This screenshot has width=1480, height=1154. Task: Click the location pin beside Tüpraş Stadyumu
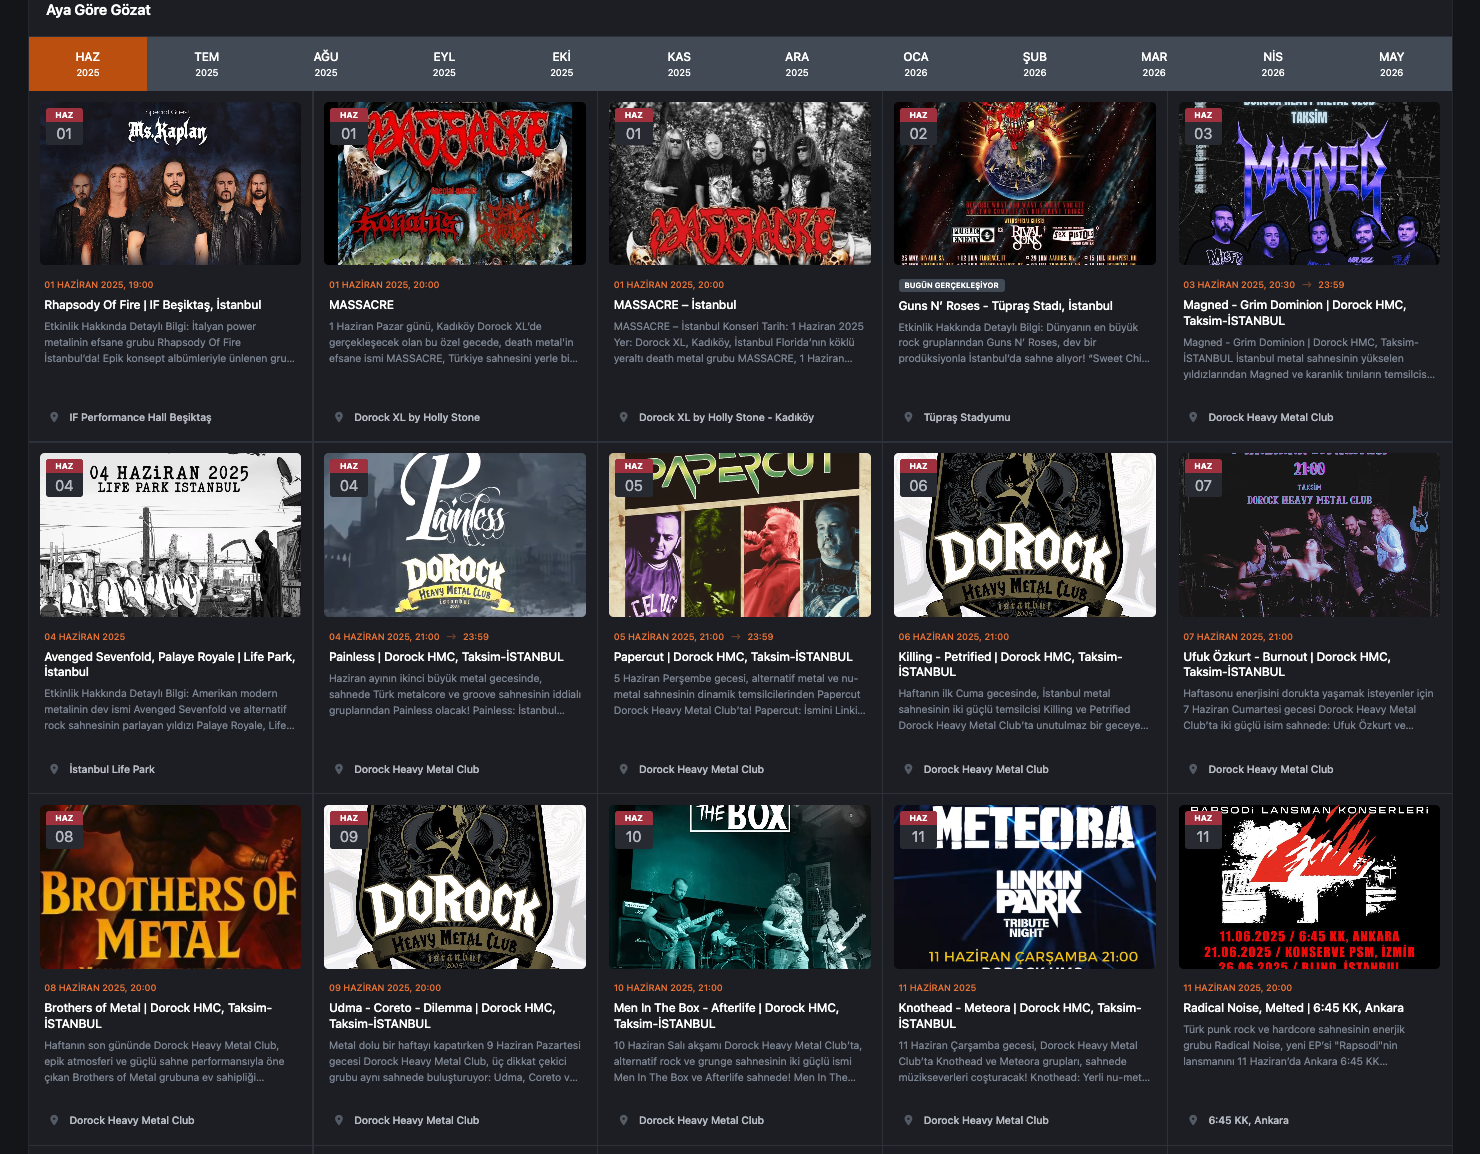click(x=908, y=417)
